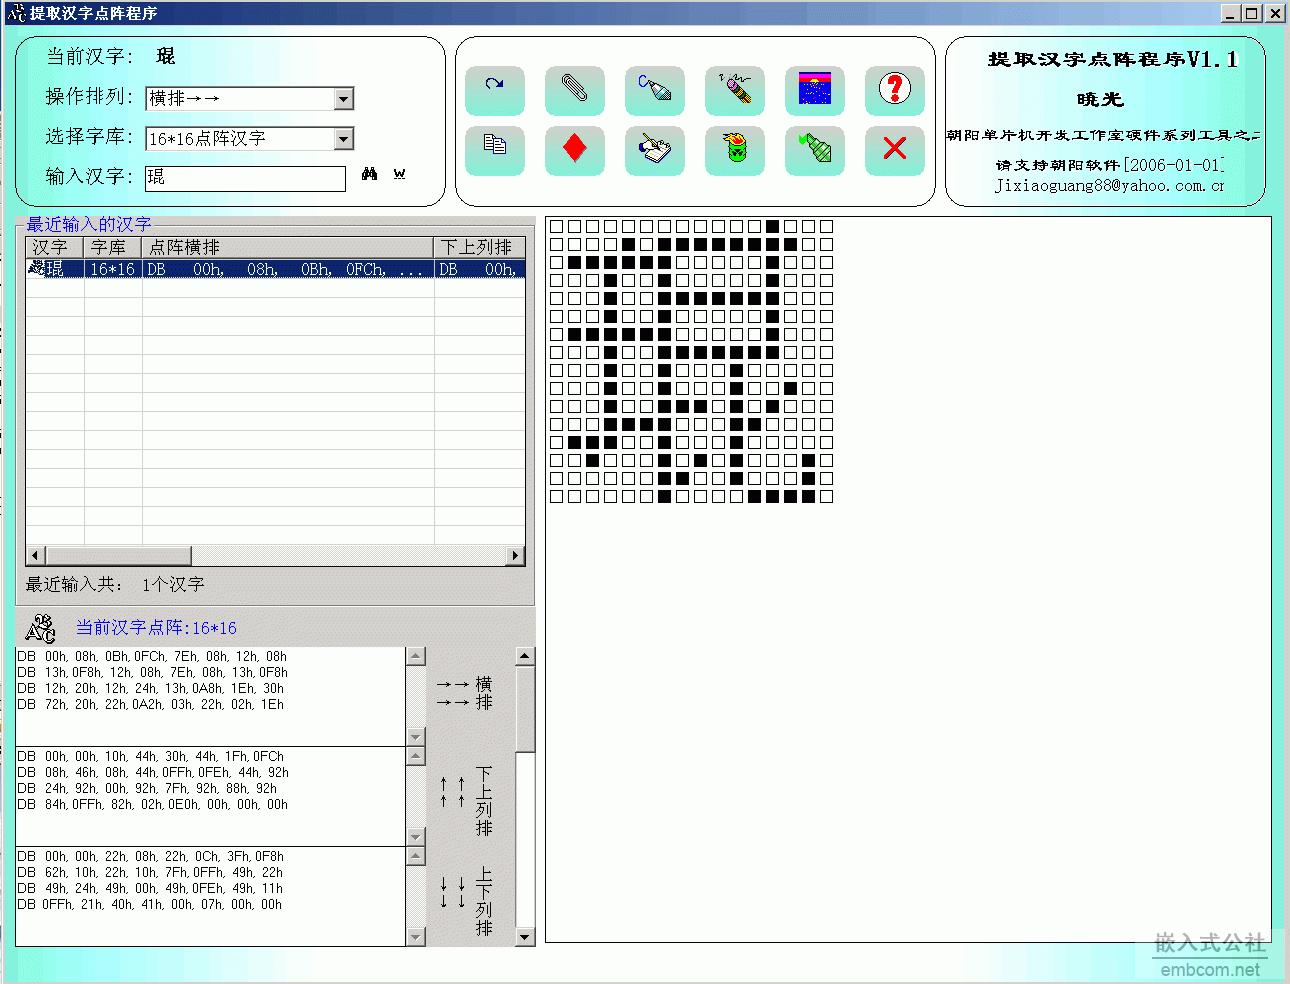Click the burning green barrel icon
The height and width of the screenshot is (984, 1290).
coord(735,150)
